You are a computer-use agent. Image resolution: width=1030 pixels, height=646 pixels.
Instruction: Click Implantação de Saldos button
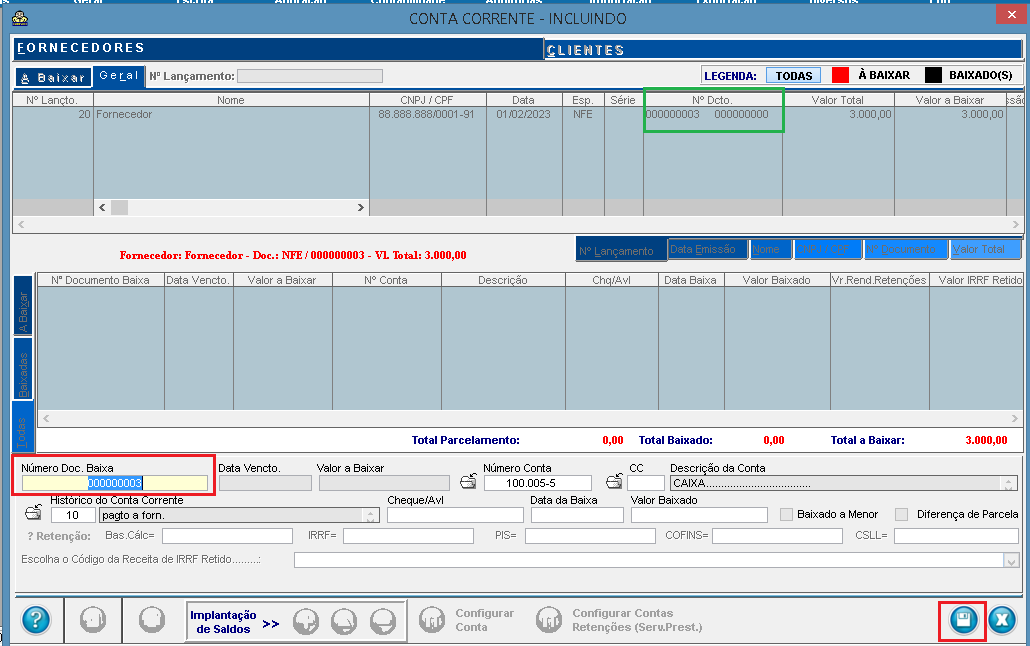click(223, 622)
